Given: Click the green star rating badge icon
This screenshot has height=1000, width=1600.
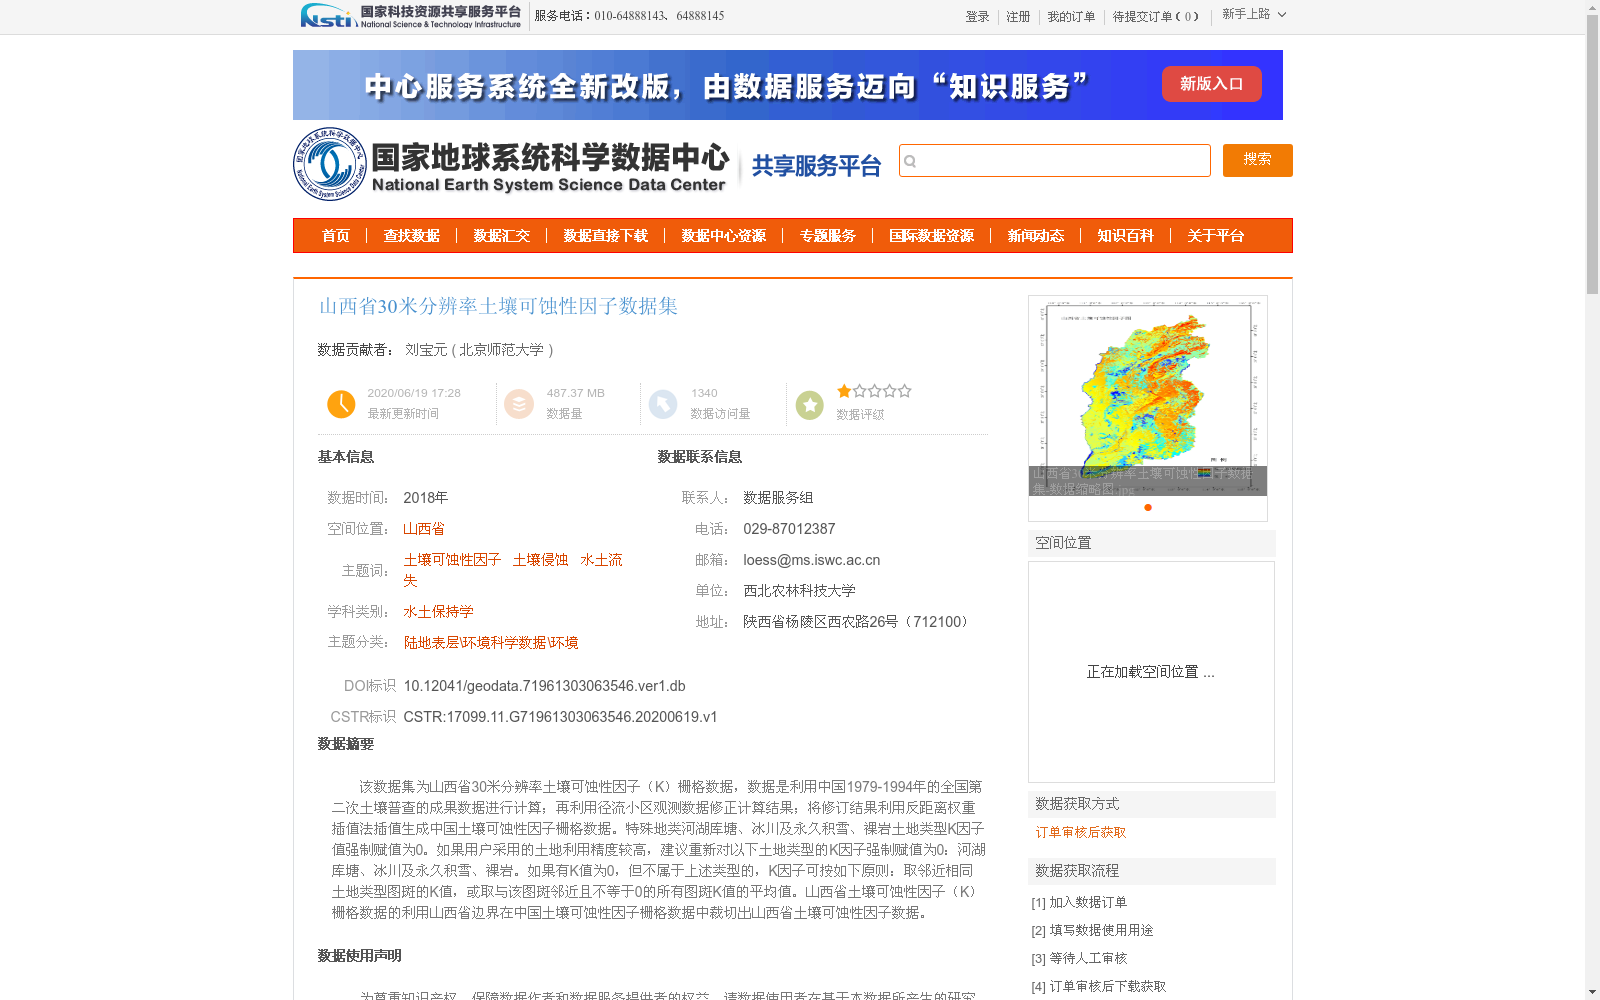Looking at the screenshot, I should point(810,405).
